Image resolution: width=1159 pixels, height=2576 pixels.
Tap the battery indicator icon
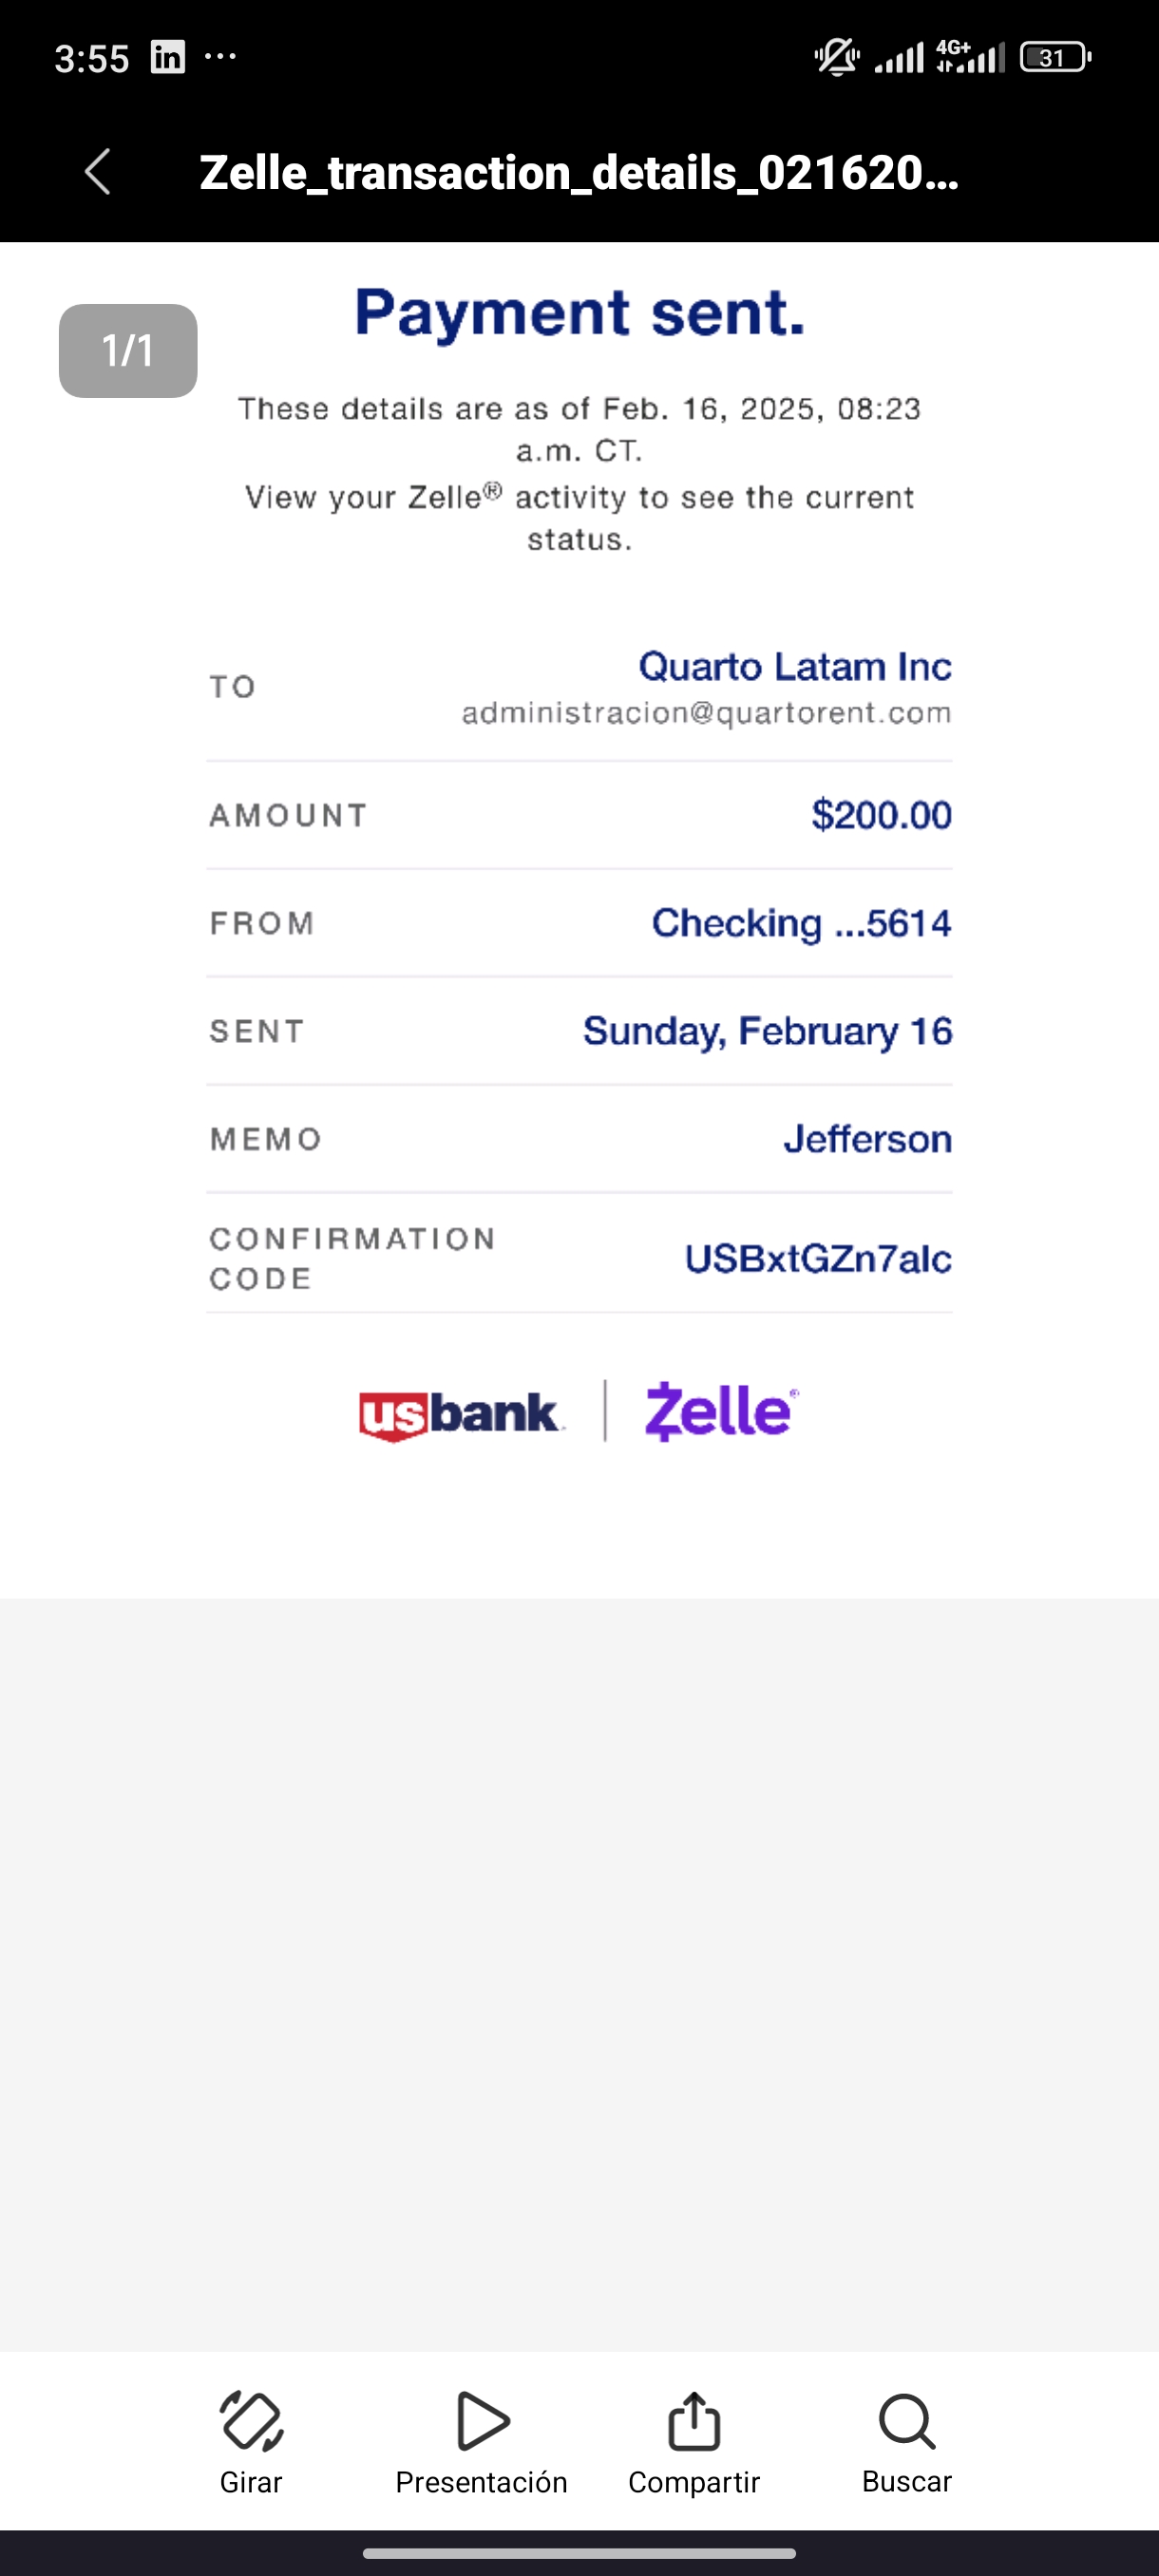[1055, 57]
